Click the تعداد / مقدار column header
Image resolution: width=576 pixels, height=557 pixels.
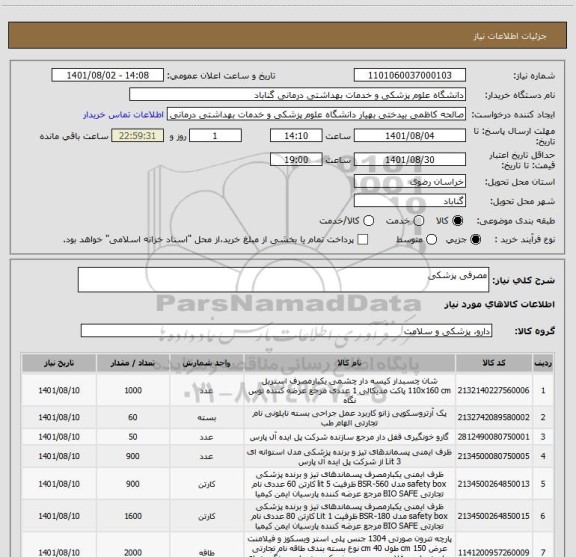[x=133, y=363]
